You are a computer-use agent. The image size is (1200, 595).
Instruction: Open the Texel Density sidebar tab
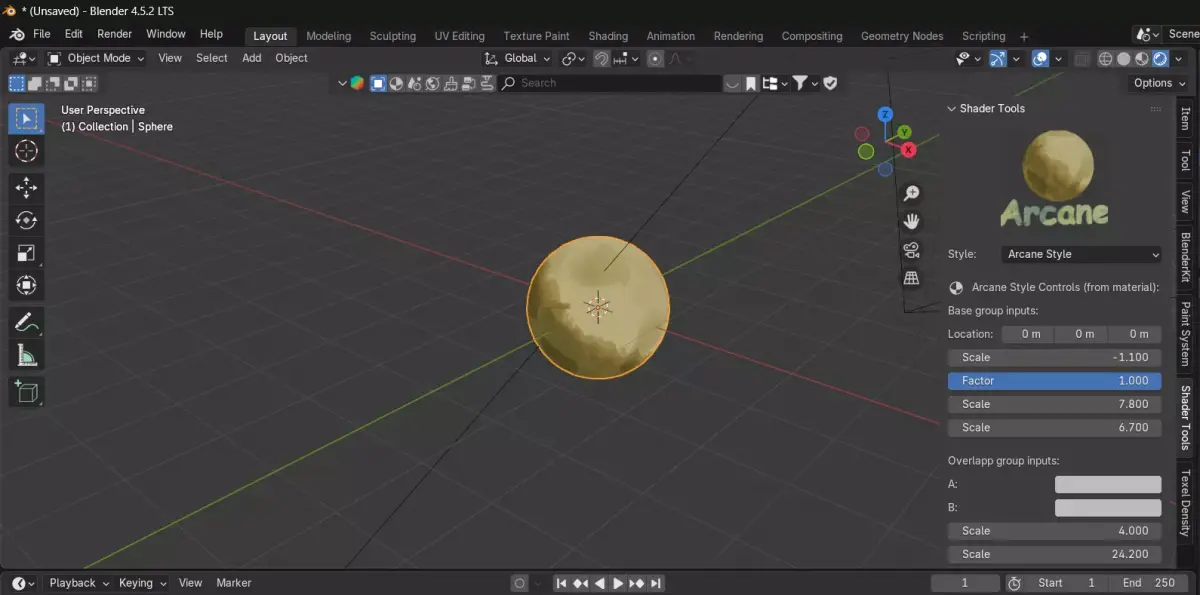click(x=1186, y=502)
